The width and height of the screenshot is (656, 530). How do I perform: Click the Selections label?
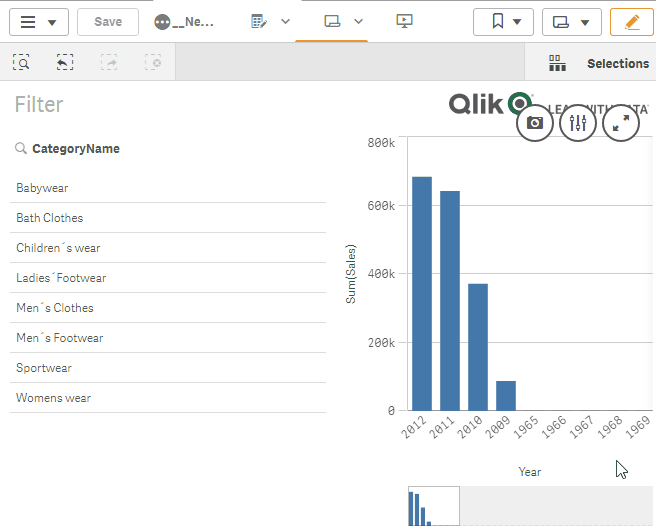[x=618, y=64]
